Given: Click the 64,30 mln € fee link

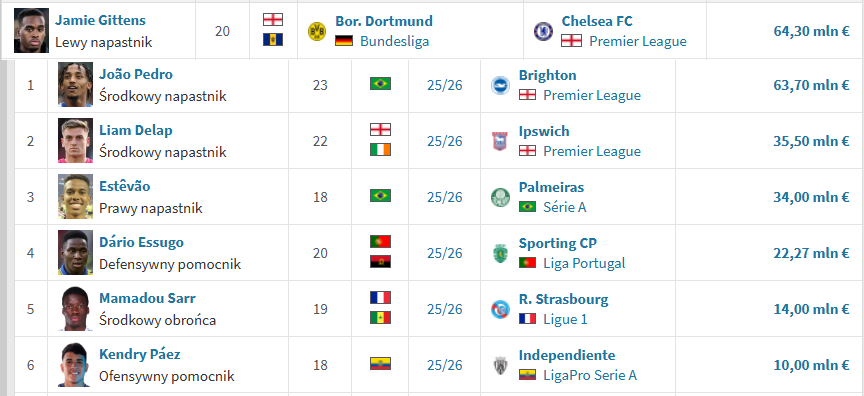Looking at the screenshot, I should coord(811,31).
